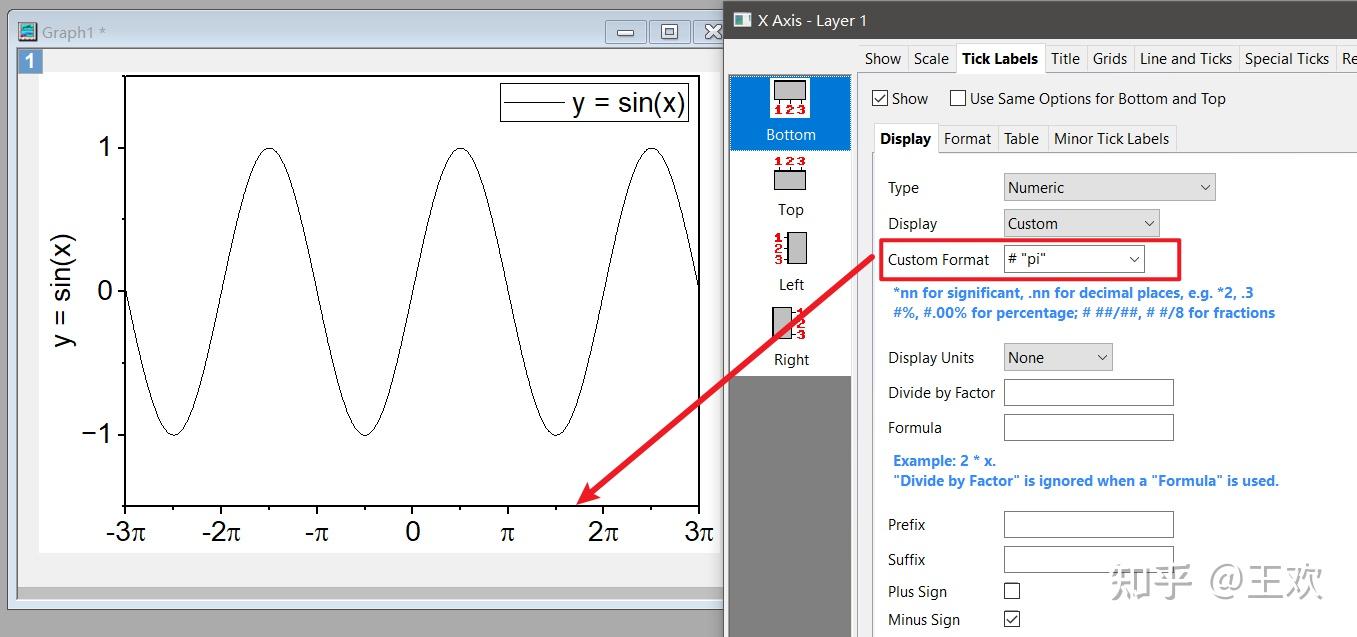Click layer 1 icon in Graph1
The image size is (1357, 637).
30,61
